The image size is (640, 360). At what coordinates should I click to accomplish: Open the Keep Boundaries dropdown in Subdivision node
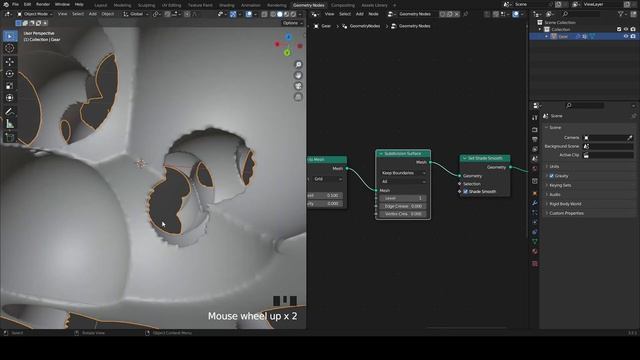point(403,173)
